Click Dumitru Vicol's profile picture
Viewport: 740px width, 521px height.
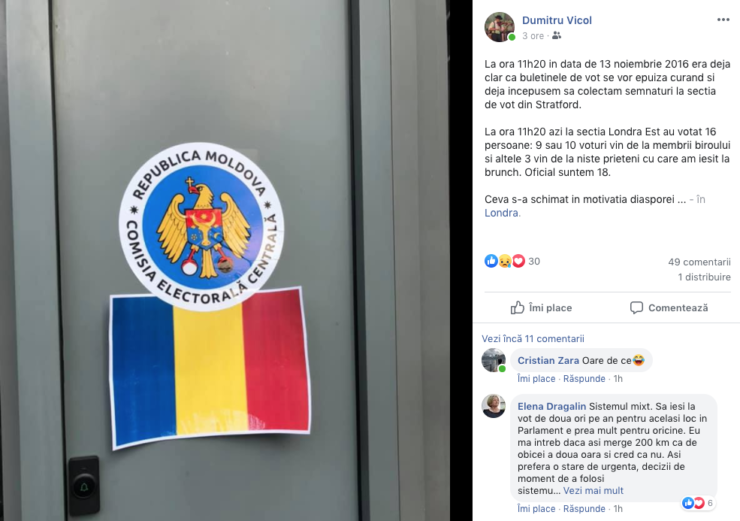tap(499, 27)
